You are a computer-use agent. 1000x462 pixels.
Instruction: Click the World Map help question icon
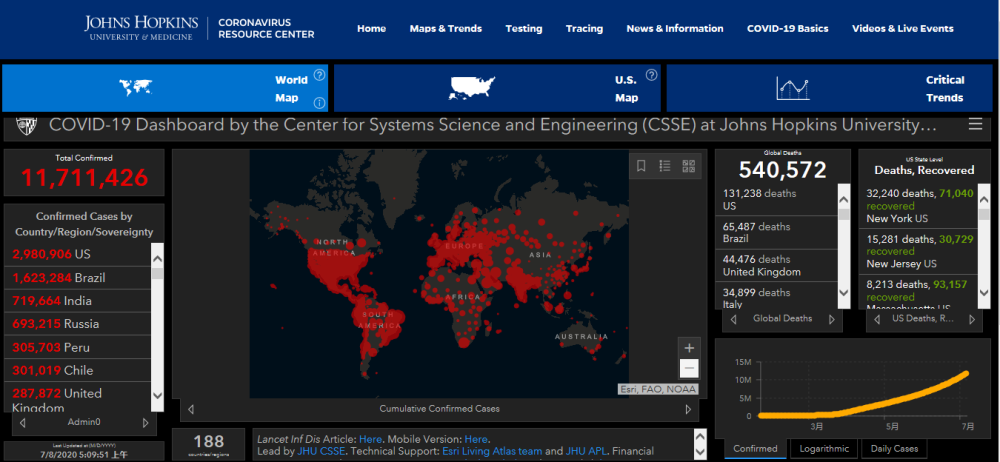(x=320, y=75)
